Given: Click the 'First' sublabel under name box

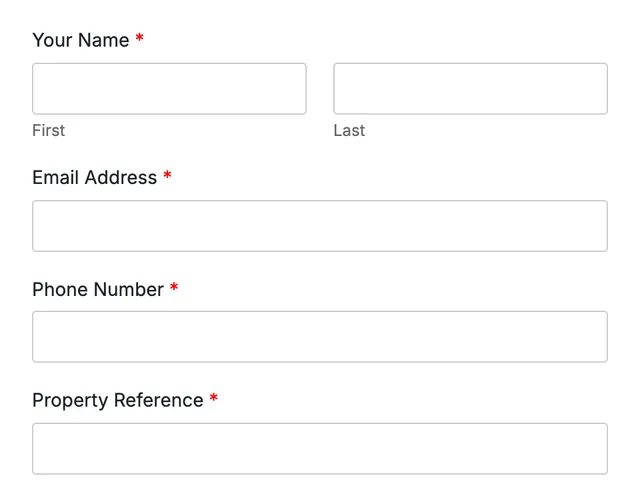Looking at the screenshot, I should coord(49,131).
